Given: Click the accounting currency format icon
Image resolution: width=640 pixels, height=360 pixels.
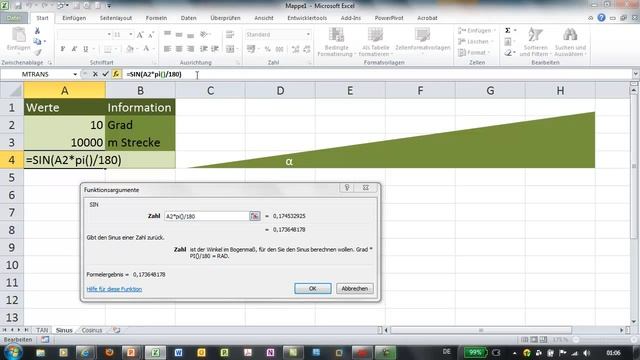Looking at the screenshot, I should (x=251, y=49).
